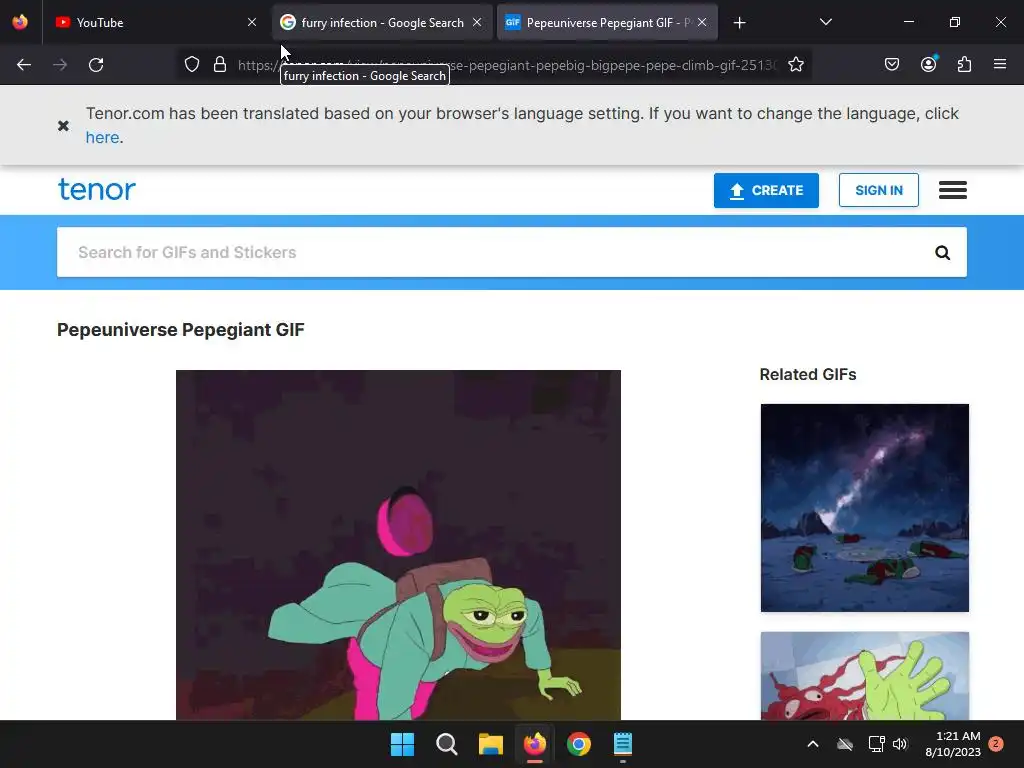
Task: Close the Google Search tab
Action: tap(477, 22)
